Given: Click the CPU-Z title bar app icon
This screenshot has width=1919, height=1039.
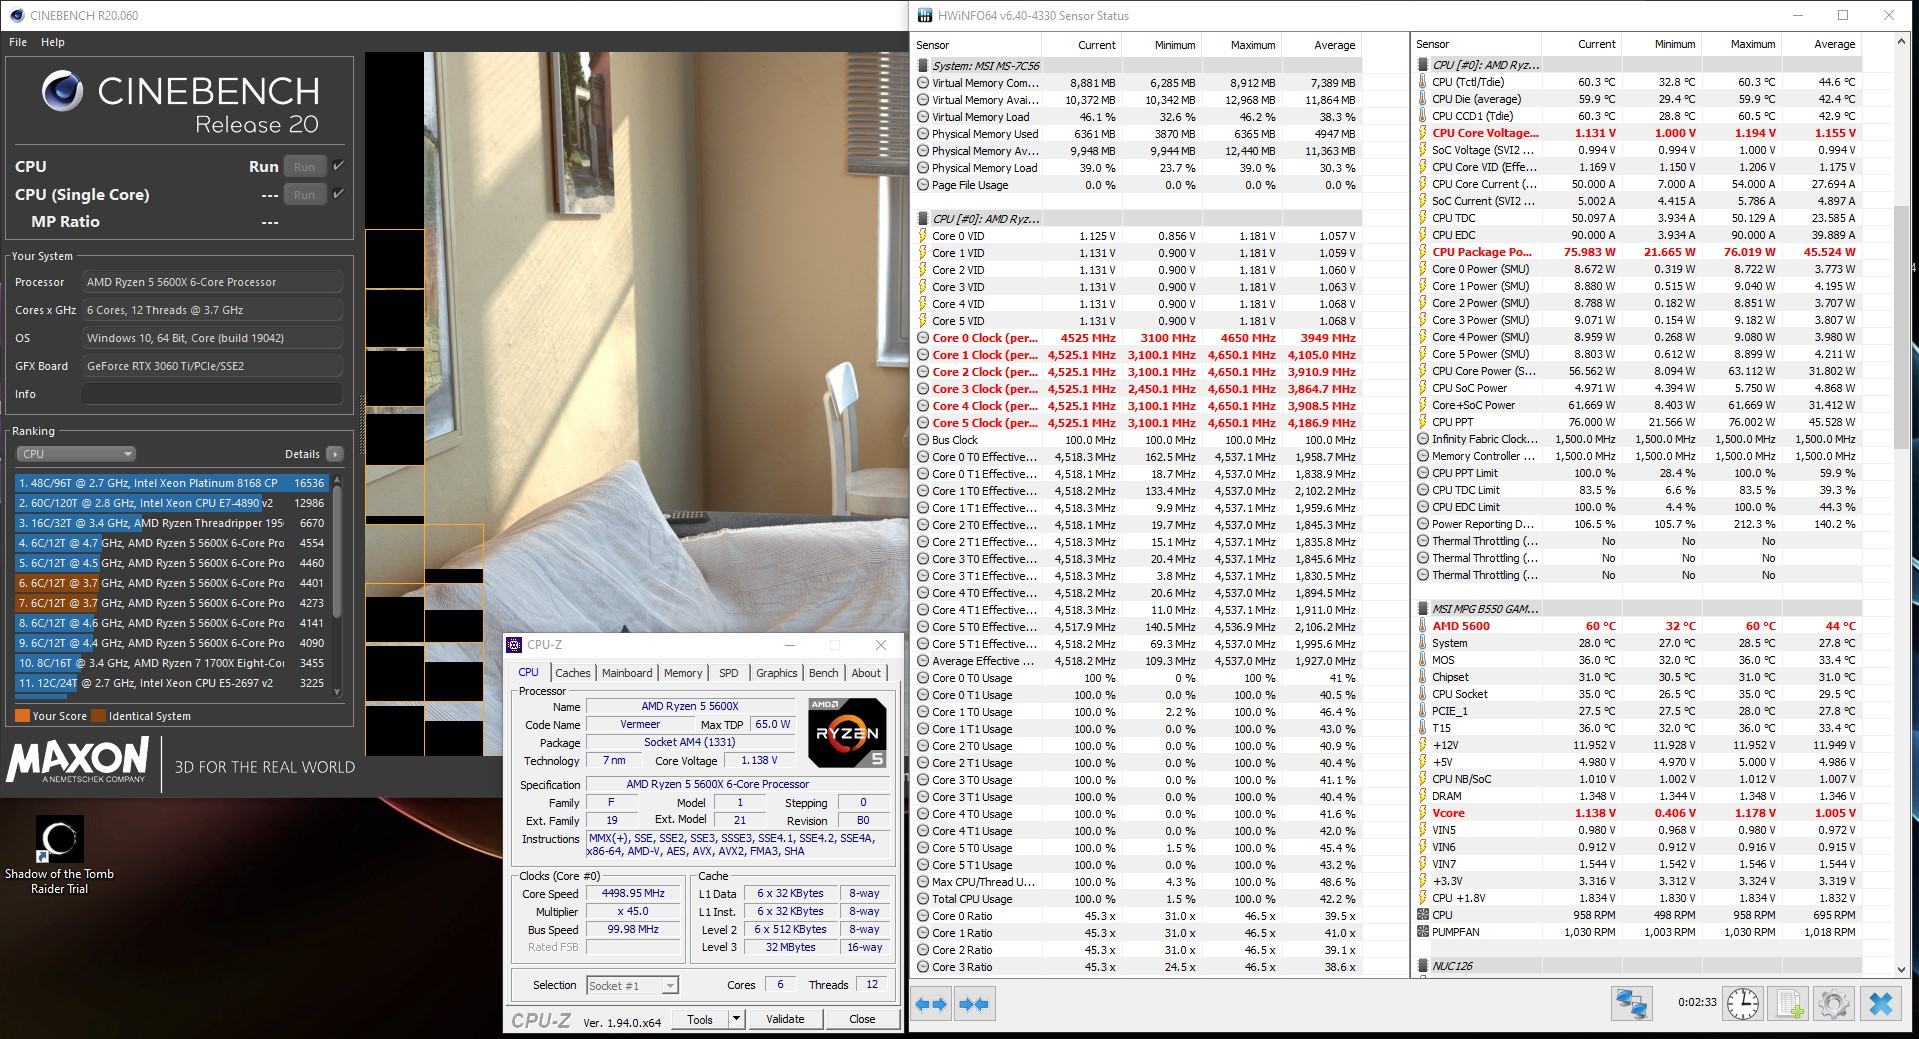Looking at the screenshot, I should point(514,645).
